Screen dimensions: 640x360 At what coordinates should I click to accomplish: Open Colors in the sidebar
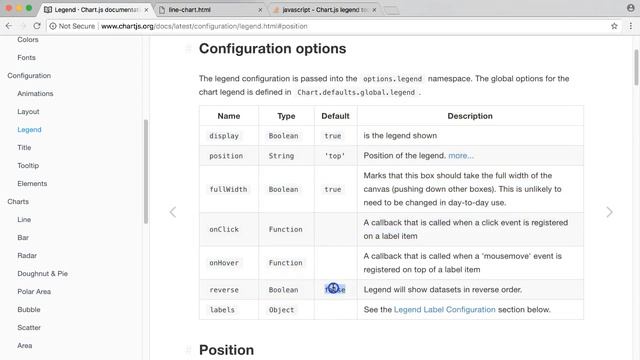(28, 40)
